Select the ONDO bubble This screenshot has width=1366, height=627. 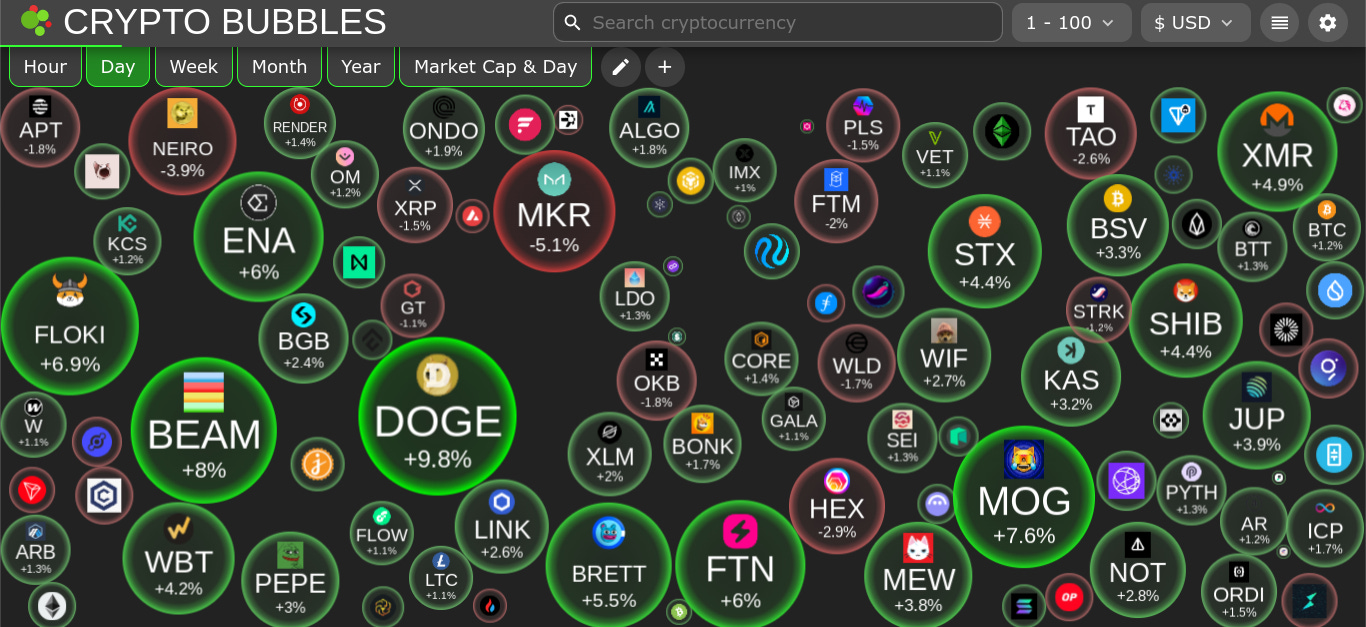[444, 129]
